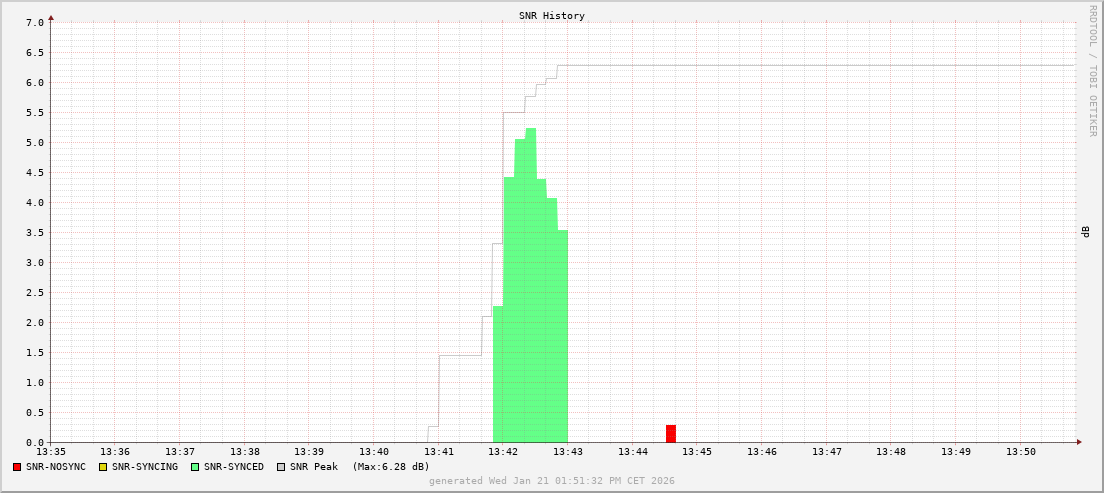Click the 3.5 label on the y-axis
The height and width of the screenshot is (493, 1104).
coord(34,232)
